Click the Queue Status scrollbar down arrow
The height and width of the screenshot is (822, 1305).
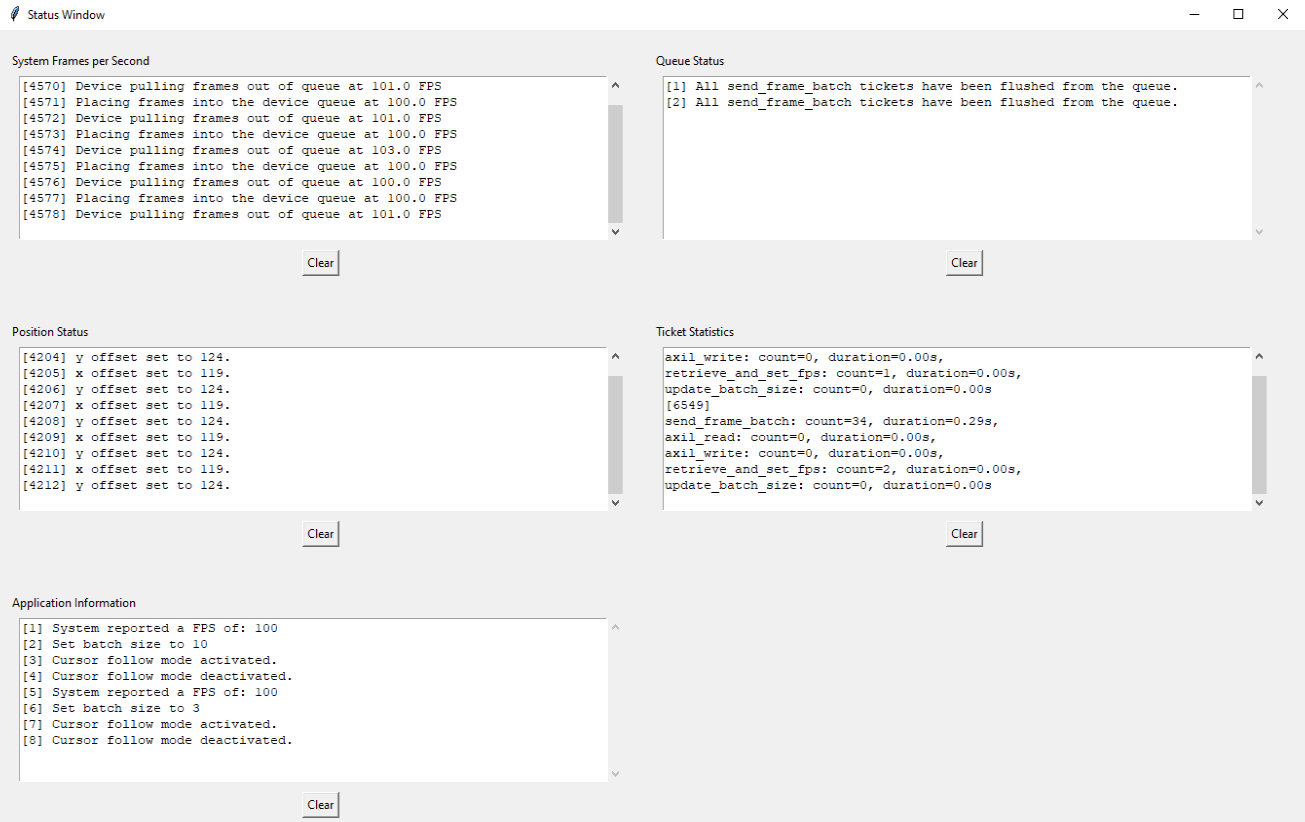1258,231
